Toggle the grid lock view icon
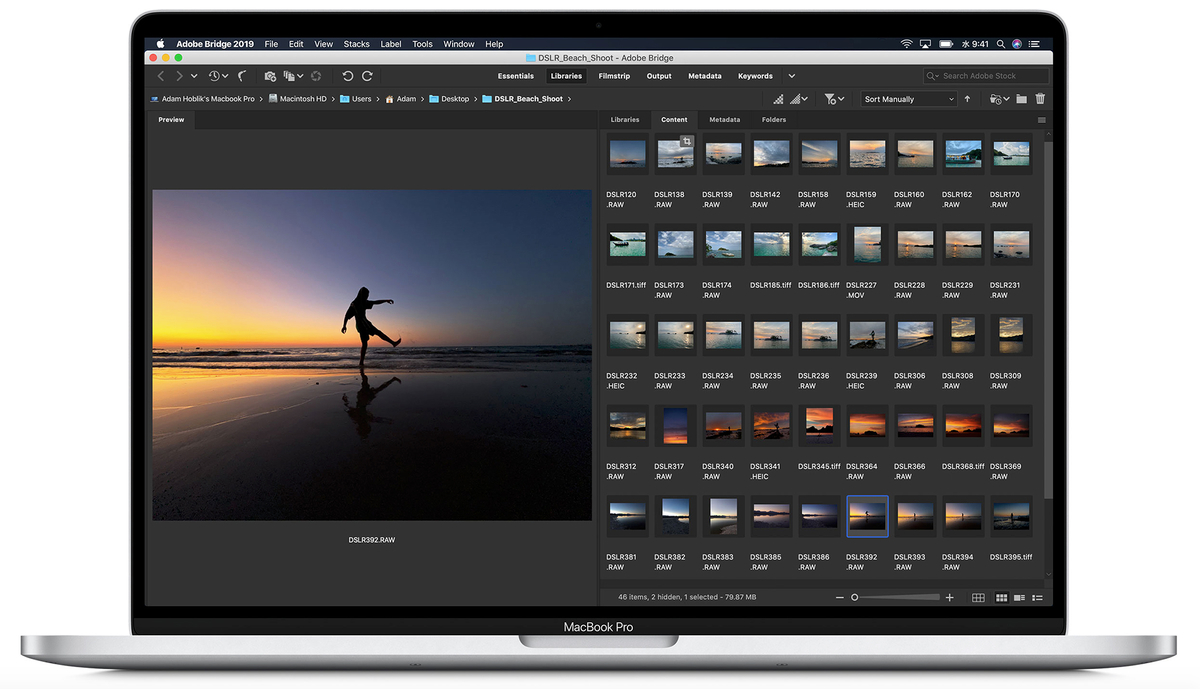 pyautogui.click(x=978, y=598)
